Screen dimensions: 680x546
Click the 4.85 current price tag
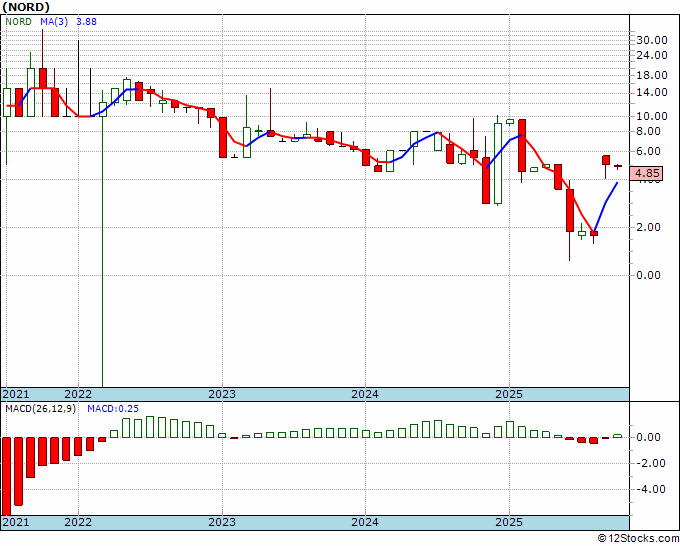point(647,173)
